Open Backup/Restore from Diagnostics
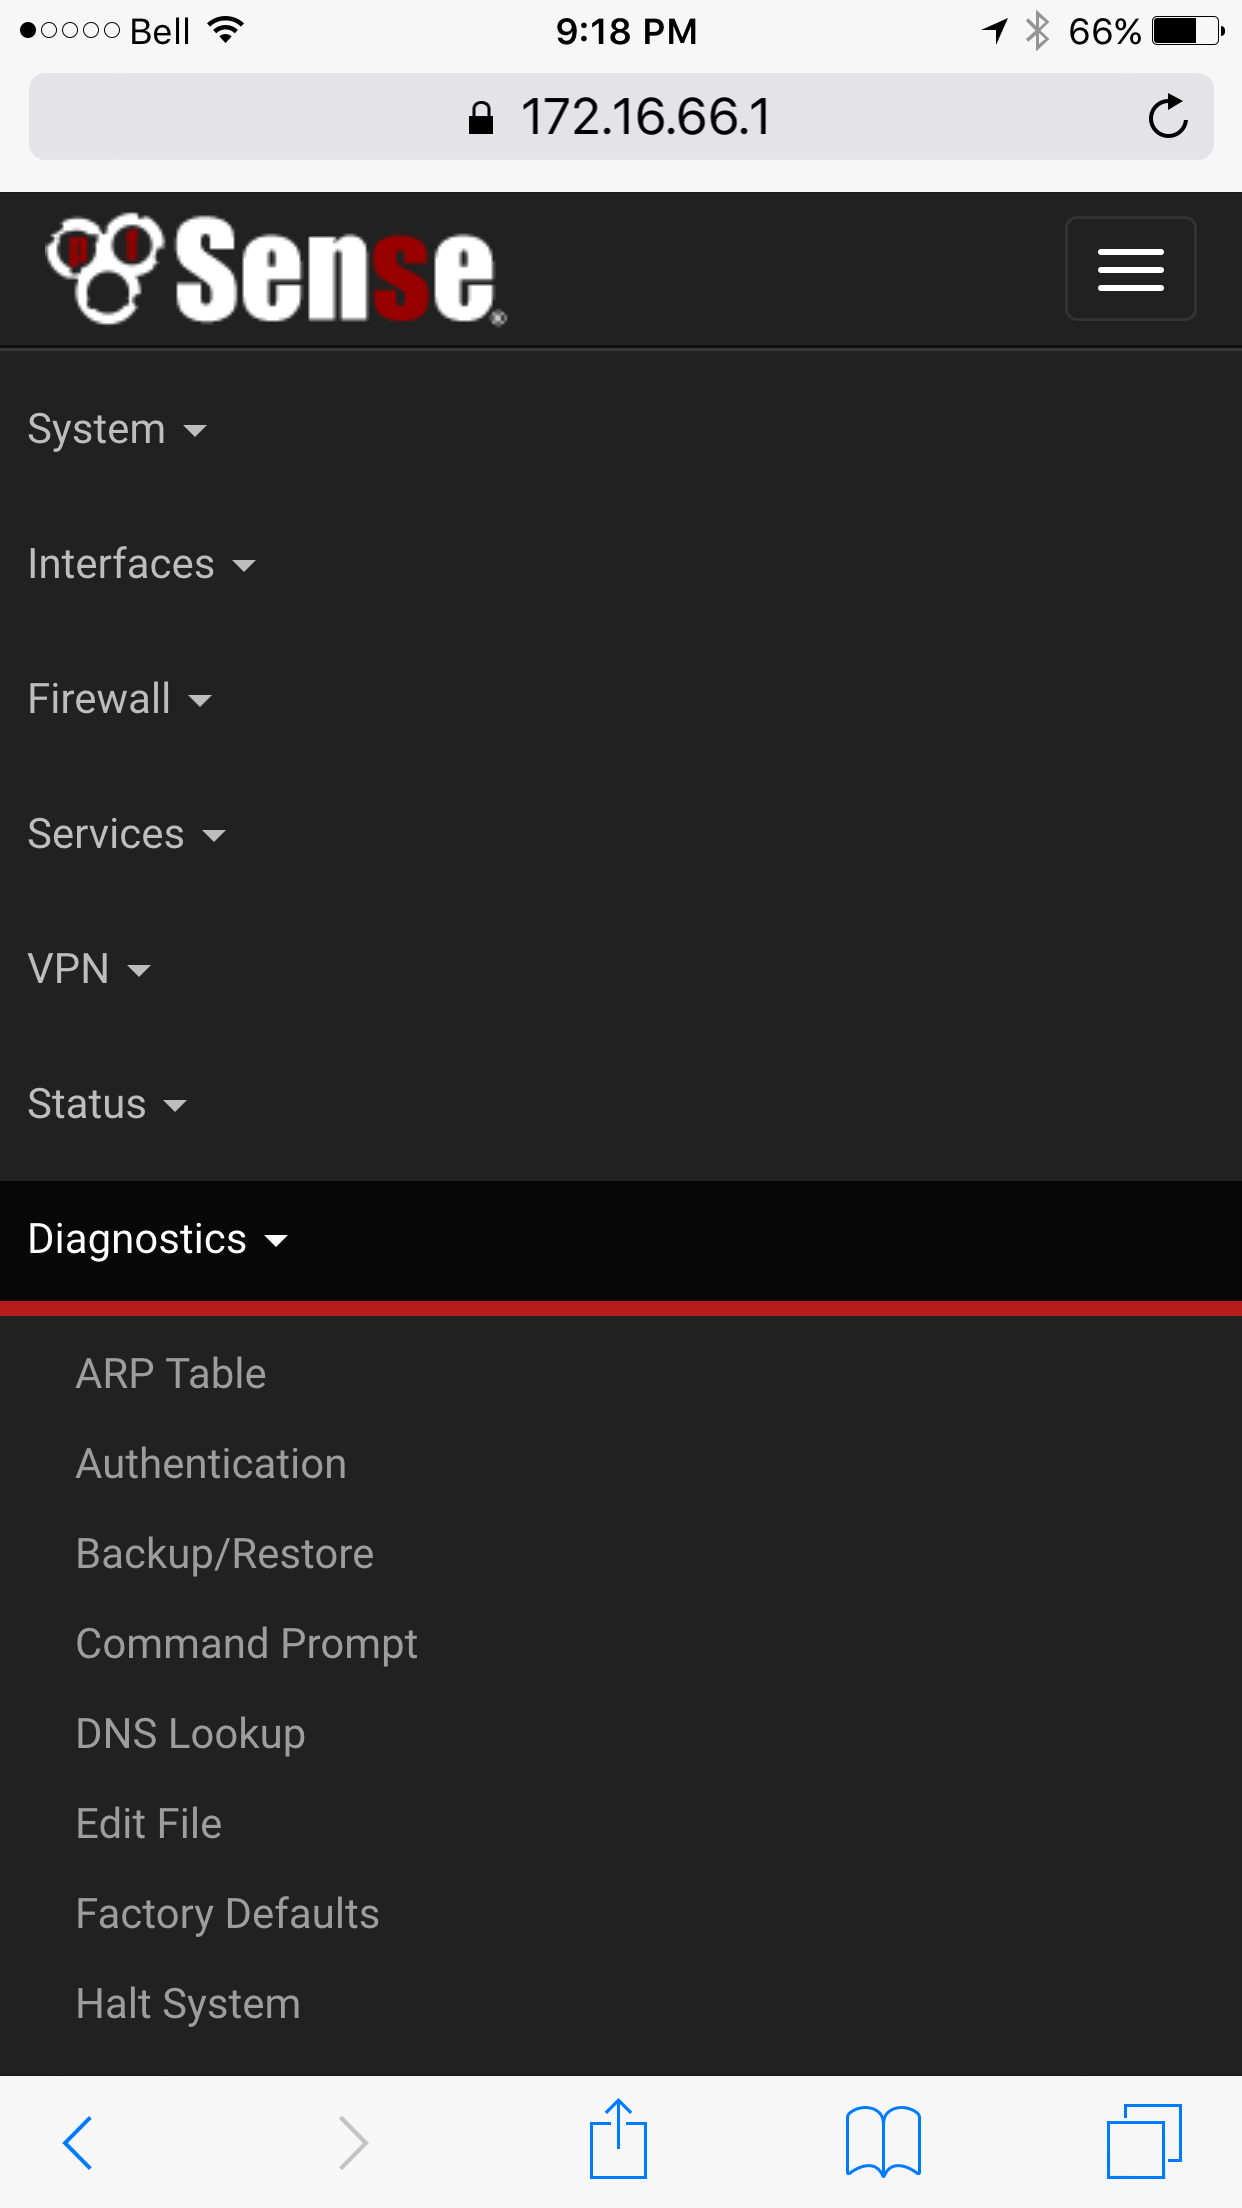Screen dimensions: 1242x2208 point(225,1554)
